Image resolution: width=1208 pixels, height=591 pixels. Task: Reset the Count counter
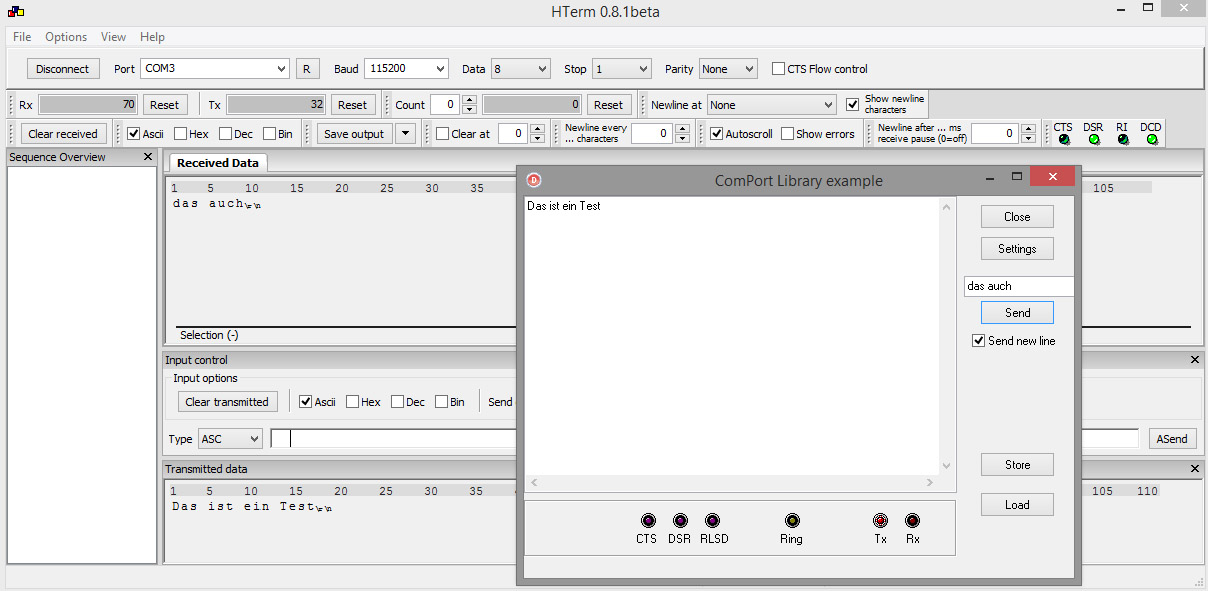click(x=608, y=105)
